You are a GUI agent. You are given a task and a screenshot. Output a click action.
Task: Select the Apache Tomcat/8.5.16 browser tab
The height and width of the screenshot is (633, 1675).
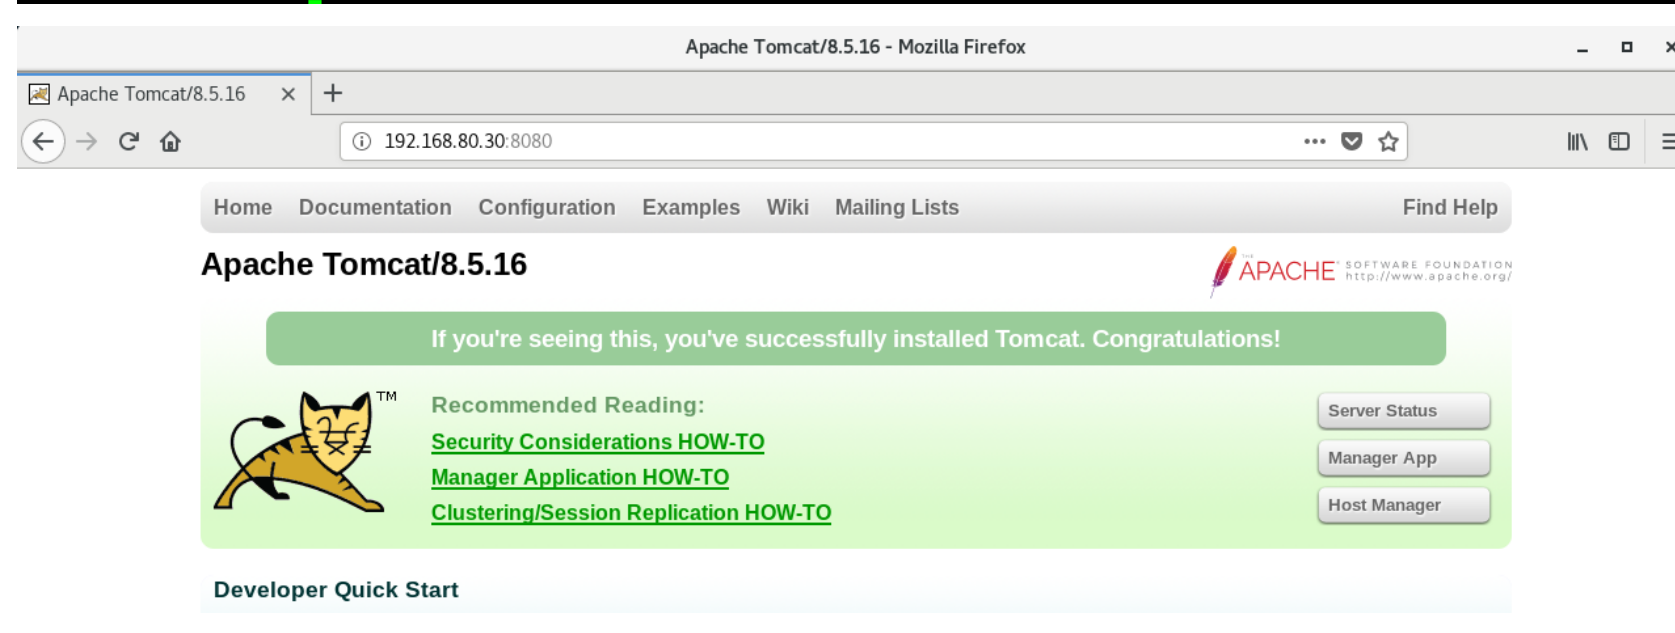(150, 94)
